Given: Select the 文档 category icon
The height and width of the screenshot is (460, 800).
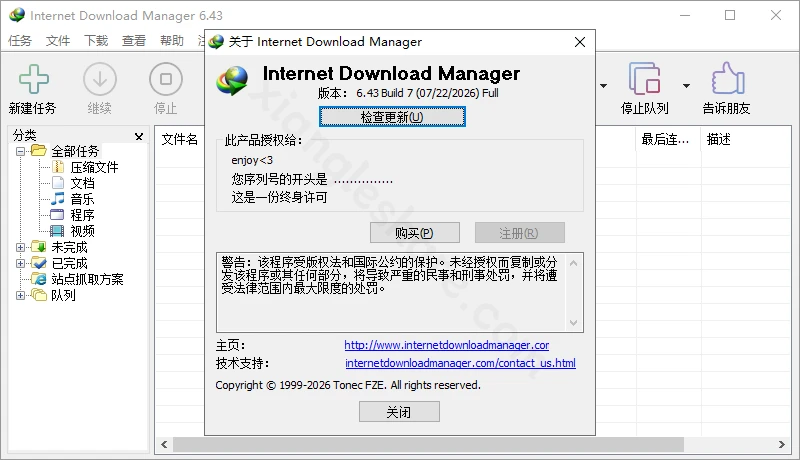Looking at the screenshot, I should 58,183.
